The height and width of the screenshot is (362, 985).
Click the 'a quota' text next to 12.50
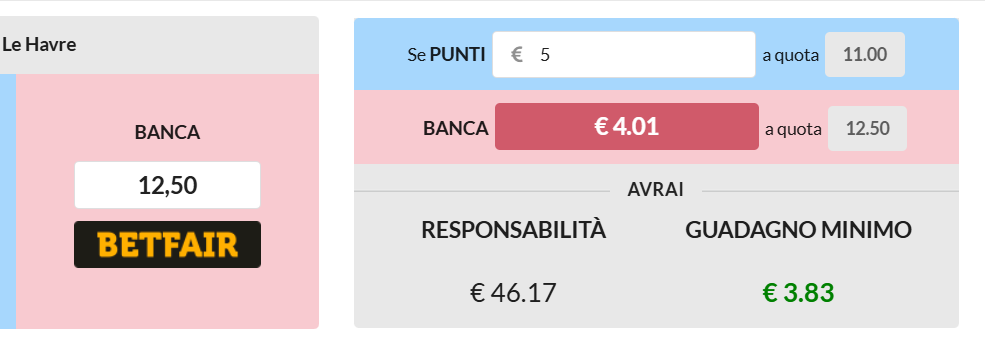click(793, 129)
